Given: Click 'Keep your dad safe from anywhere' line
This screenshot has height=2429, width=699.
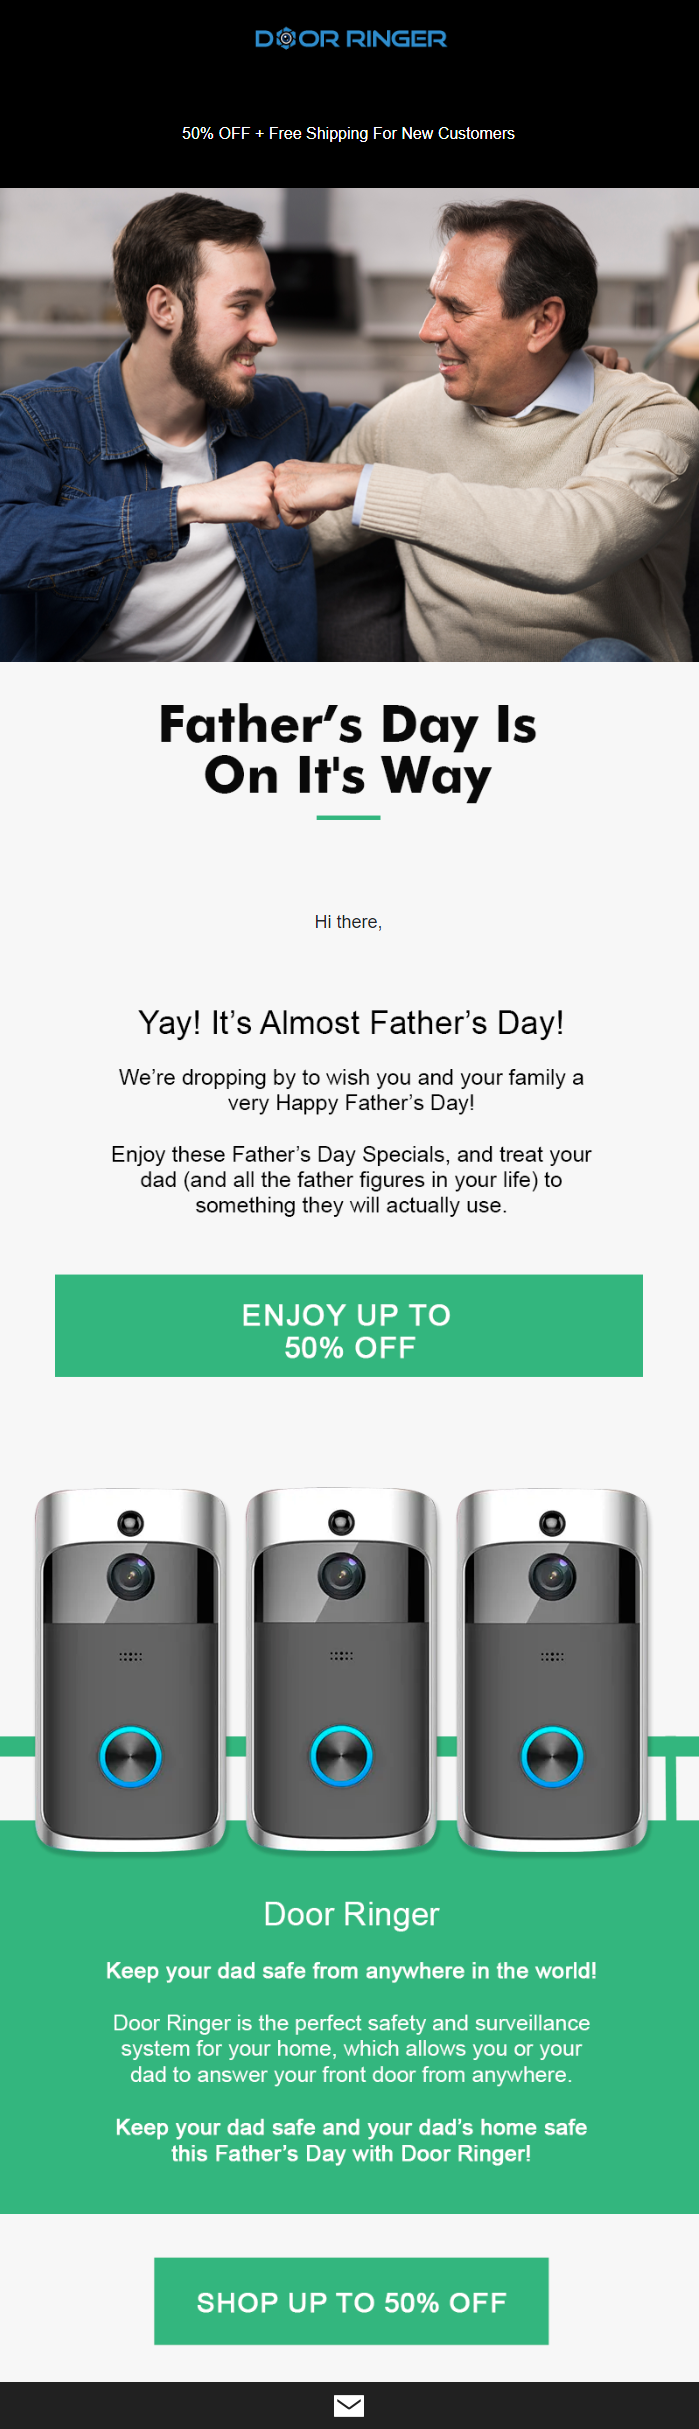Looking at the screenshot, I should tap(351, 1970).
